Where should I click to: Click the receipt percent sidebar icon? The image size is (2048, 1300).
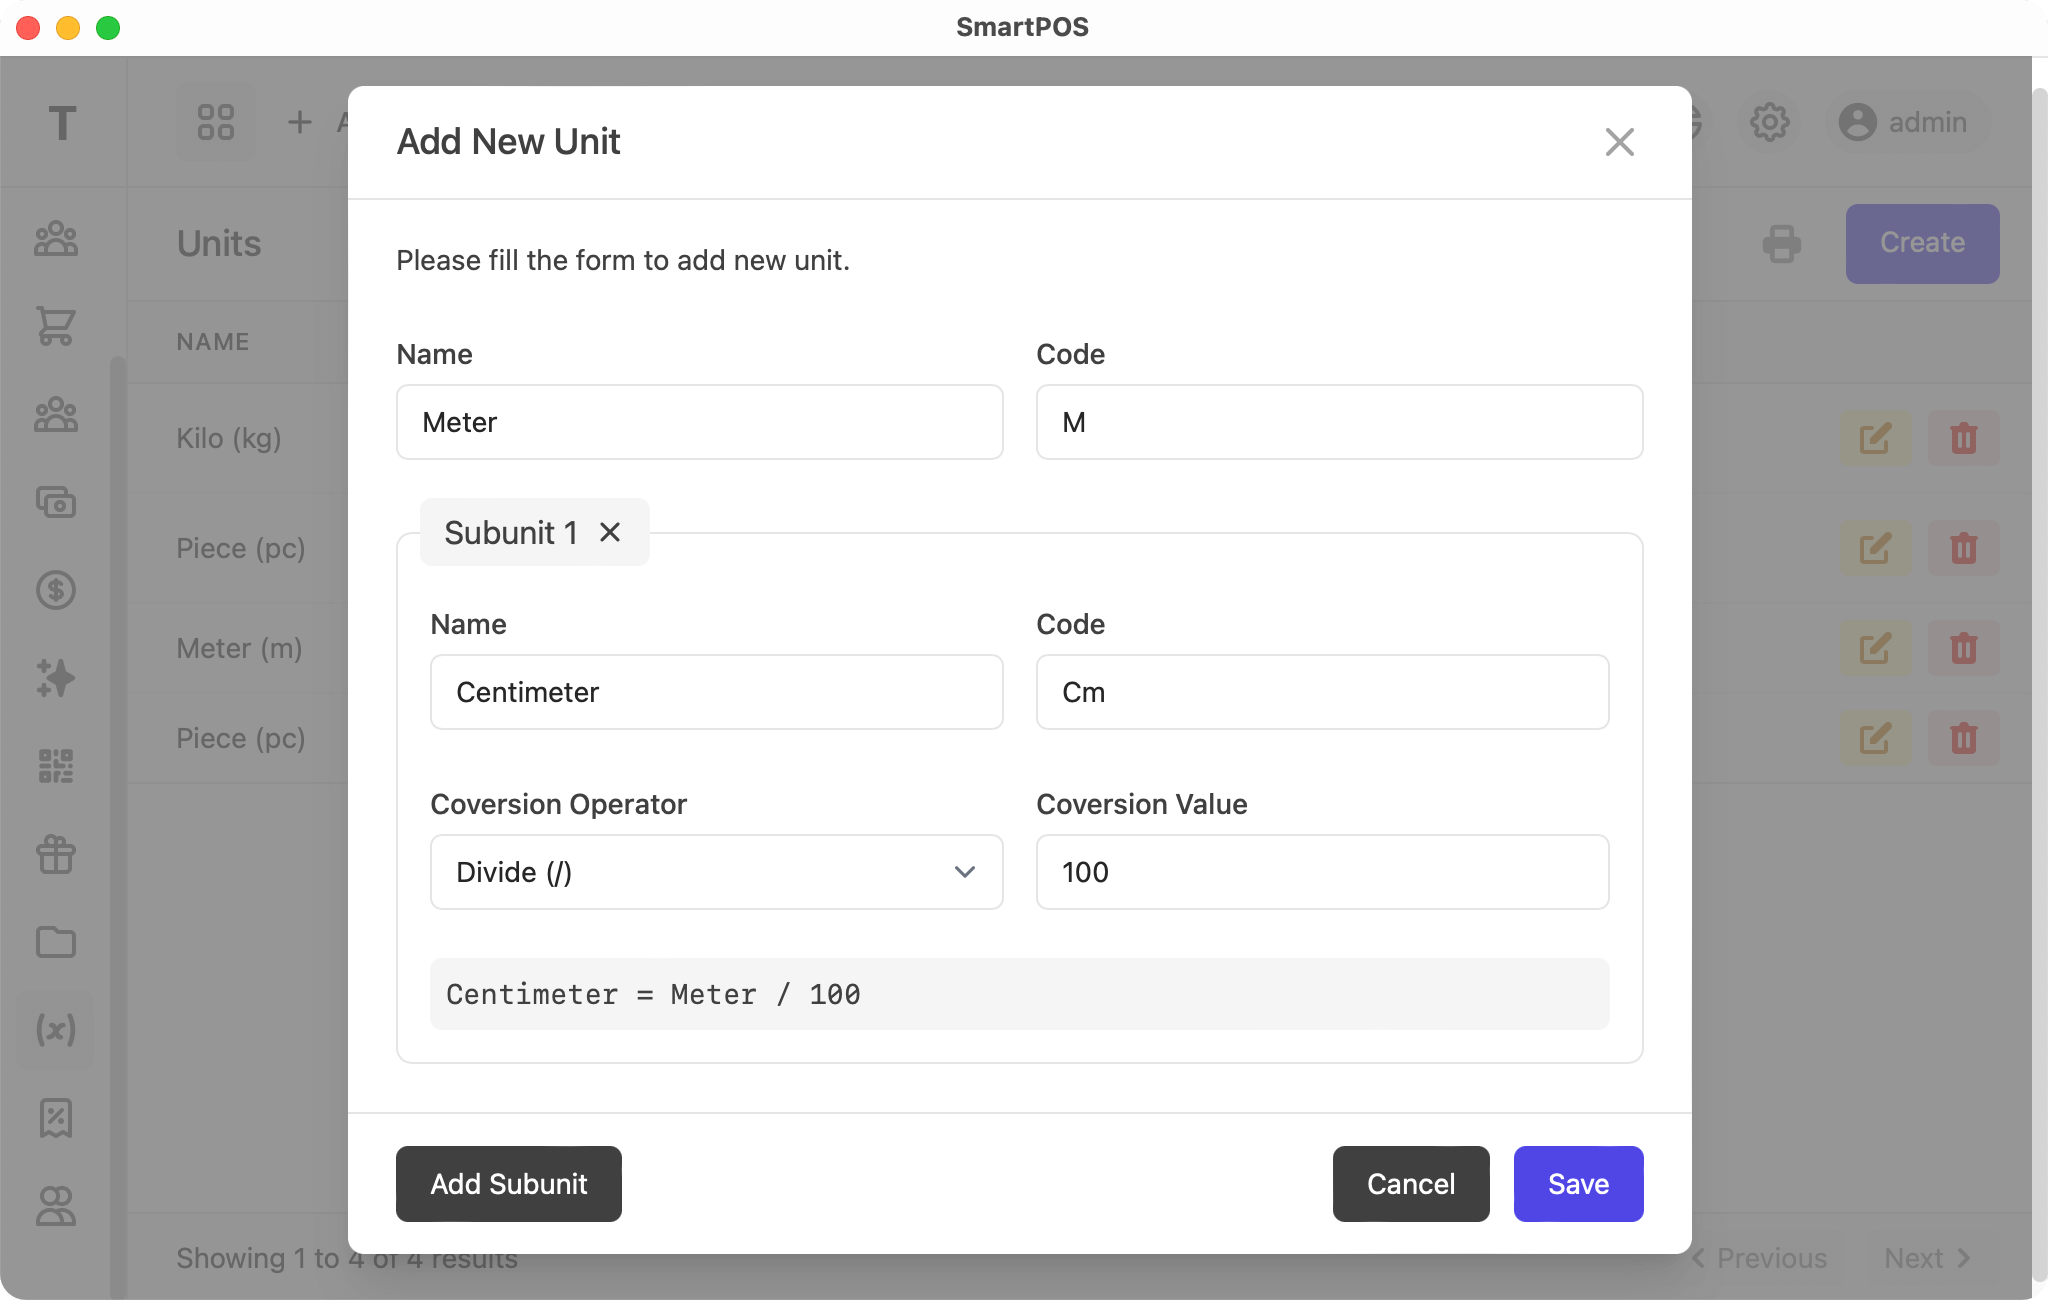[56, 1118]
